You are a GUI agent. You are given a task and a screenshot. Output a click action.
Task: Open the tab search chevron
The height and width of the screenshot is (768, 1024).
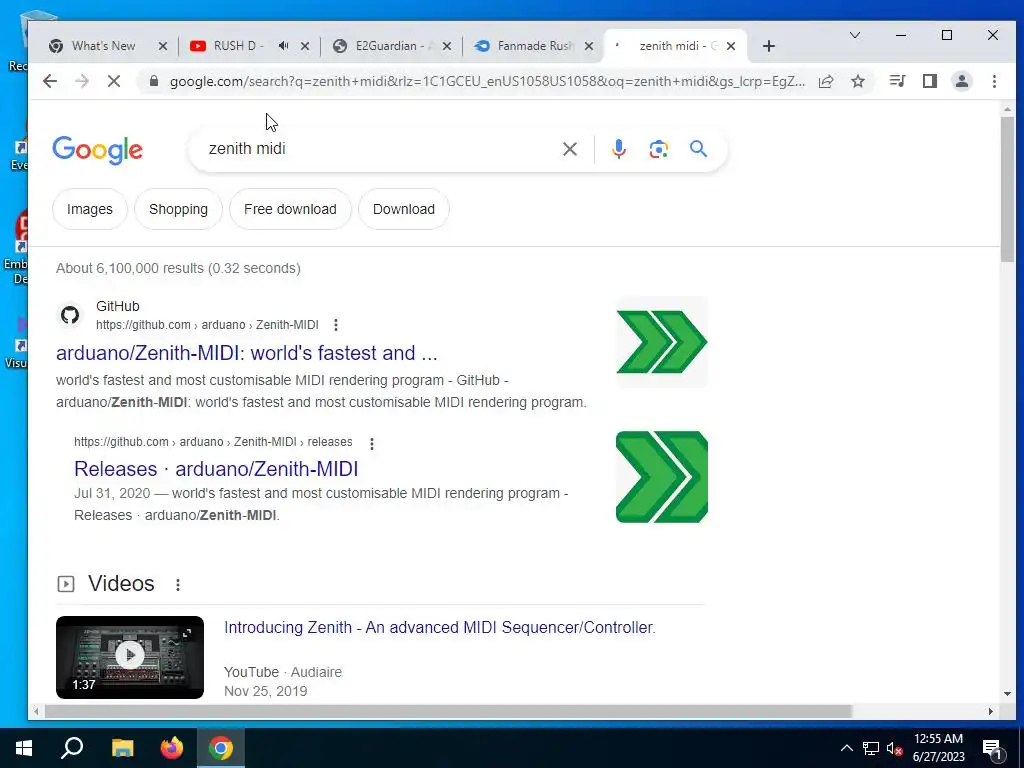(x=855, y=35)
